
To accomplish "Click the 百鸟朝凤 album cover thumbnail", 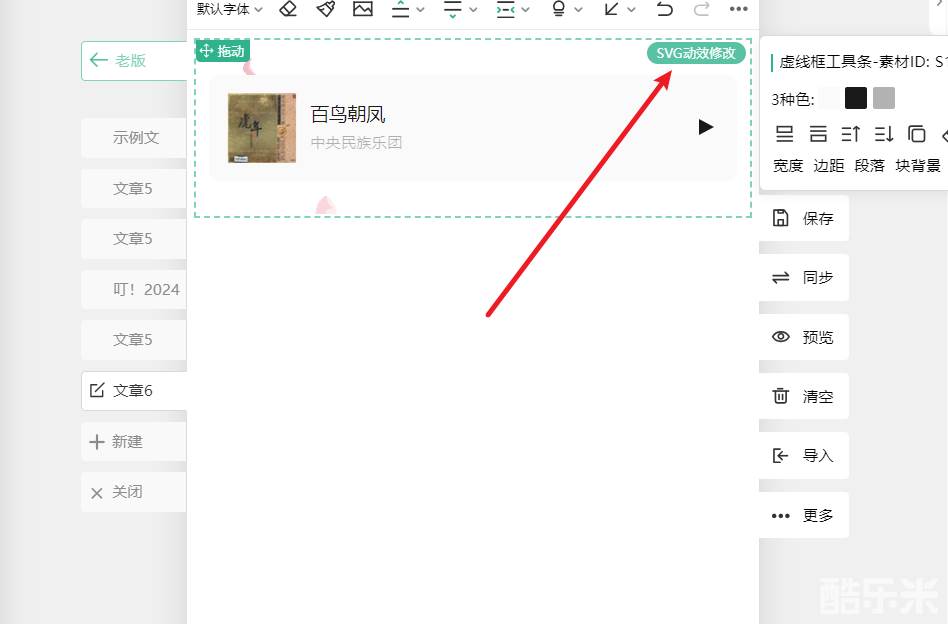I will (262, 128).
